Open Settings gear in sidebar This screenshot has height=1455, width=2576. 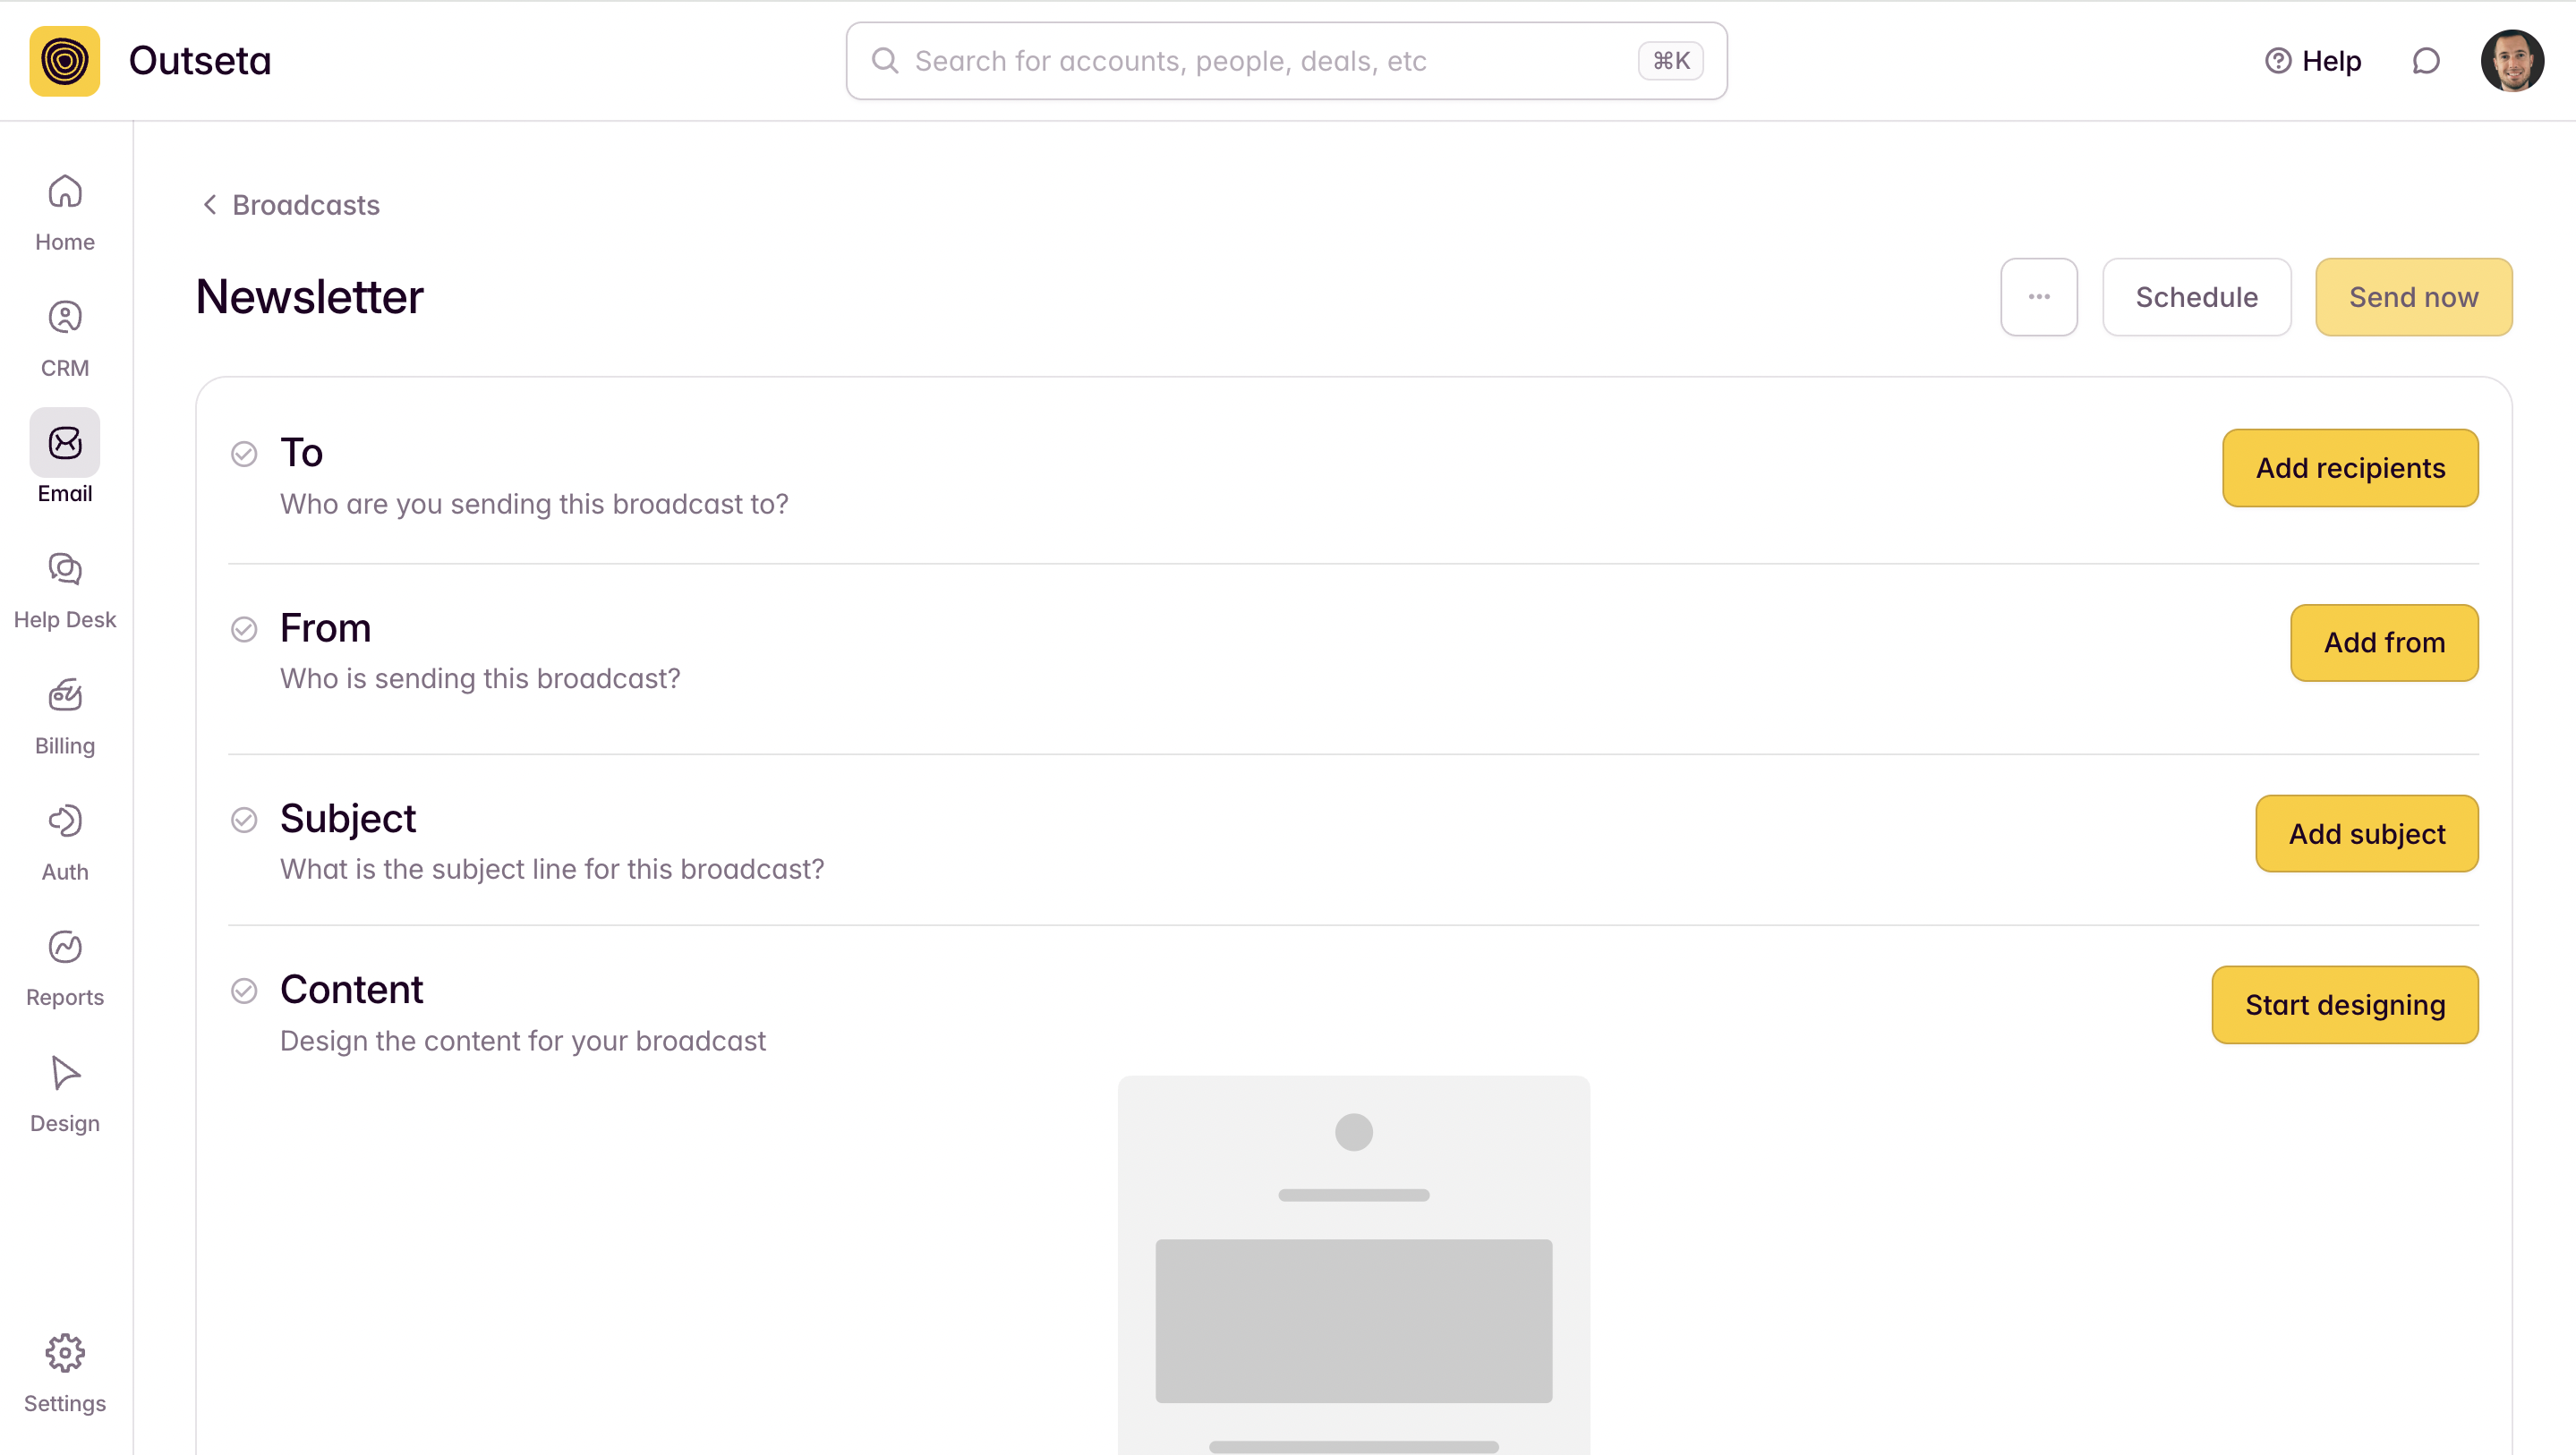[65, 1354]
